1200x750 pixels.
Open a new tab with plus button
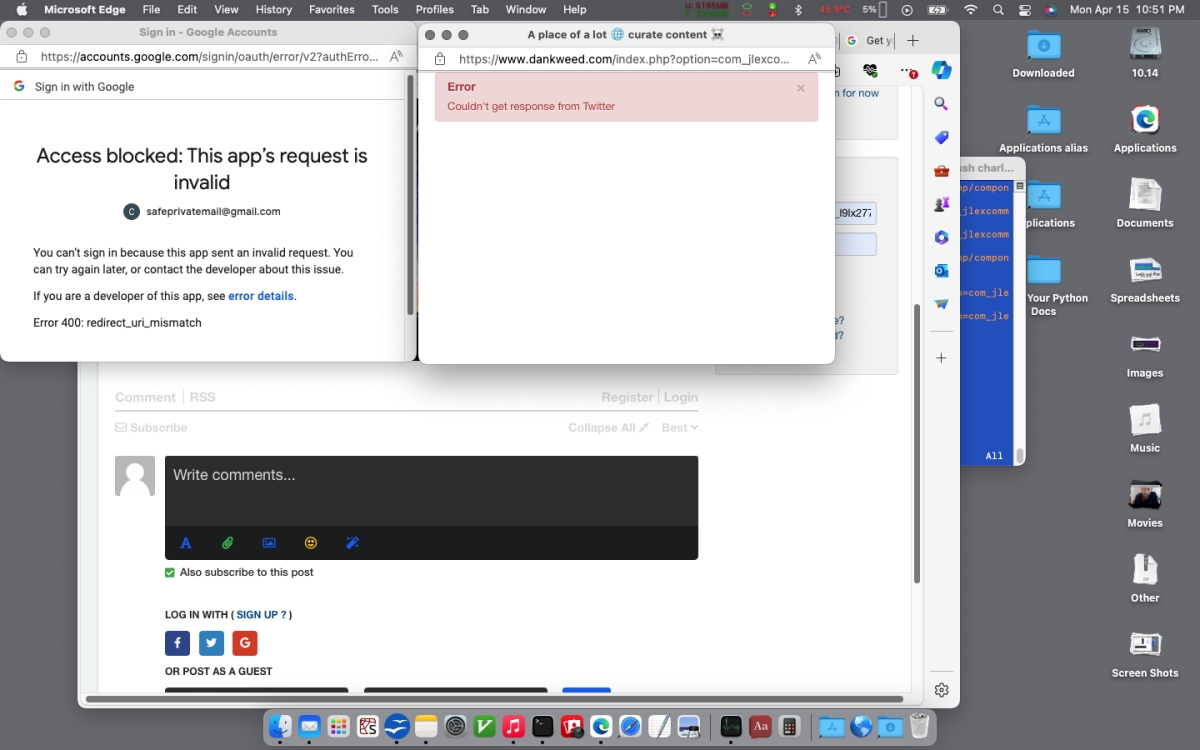pos(913,41)
